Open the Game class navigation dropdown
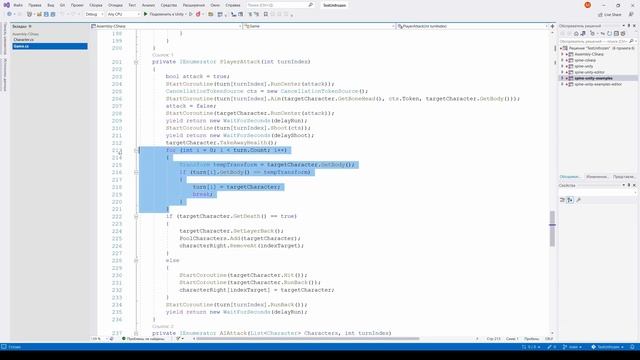Image resolution: width=640 pixels, height=360 pixels. pyautogui.click(x=319, y=26)
